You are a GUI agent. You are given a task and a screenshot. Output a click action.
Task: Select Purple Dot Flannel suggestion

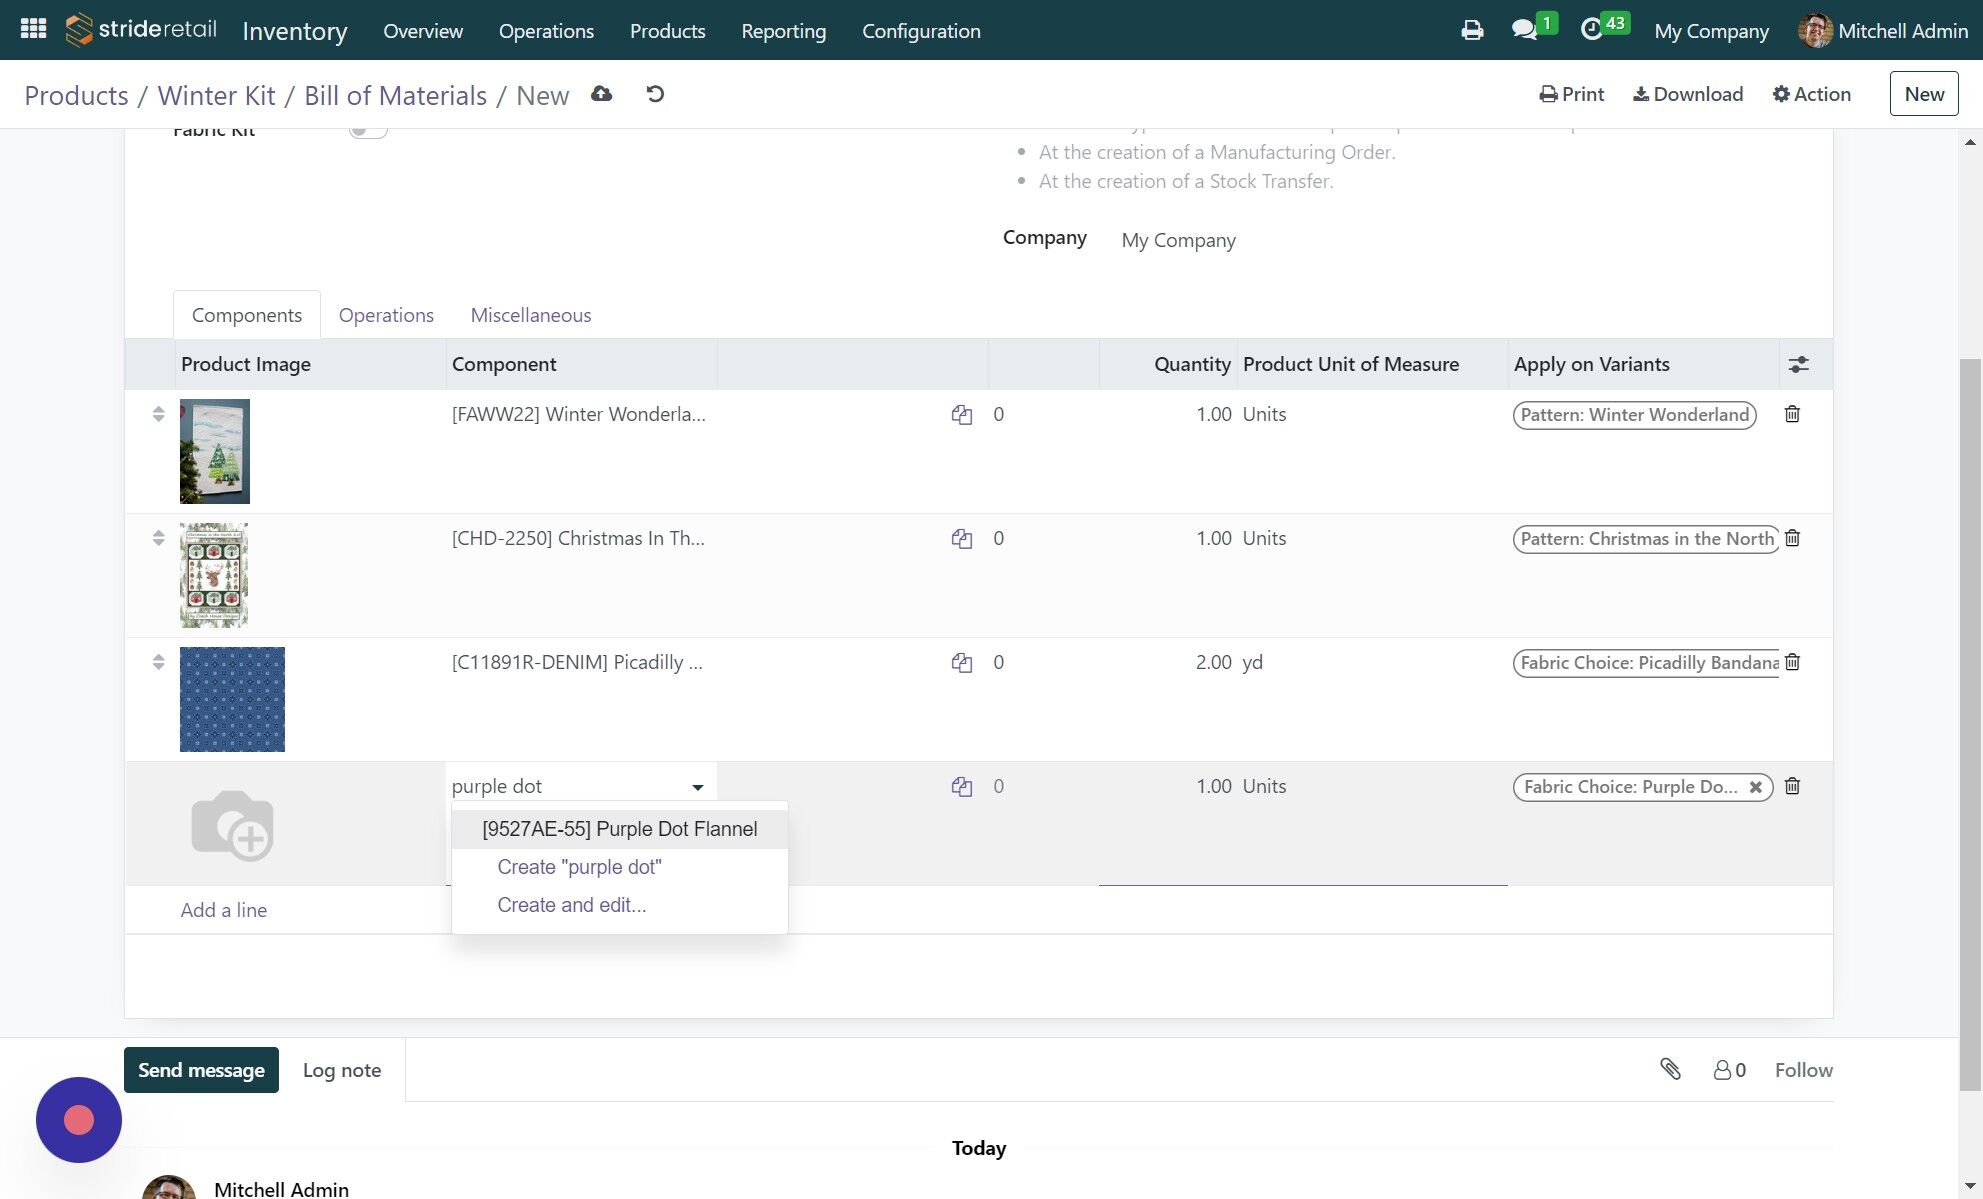tap(620, 829)
